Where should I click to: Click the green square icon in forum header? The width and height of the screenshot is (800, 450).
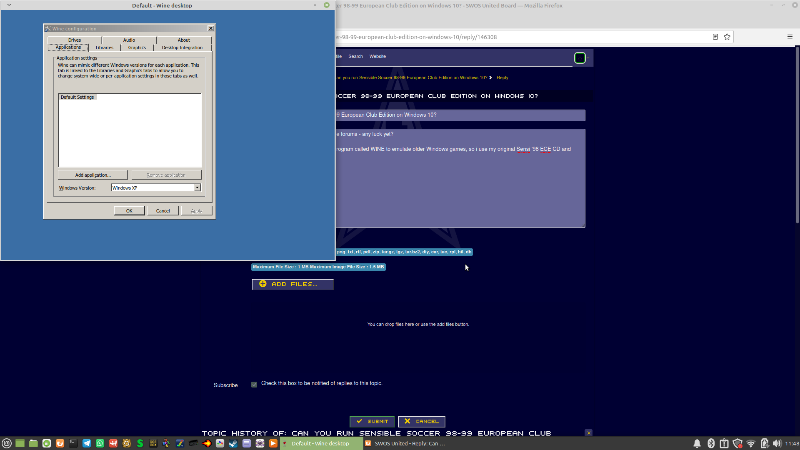[580, 58]
